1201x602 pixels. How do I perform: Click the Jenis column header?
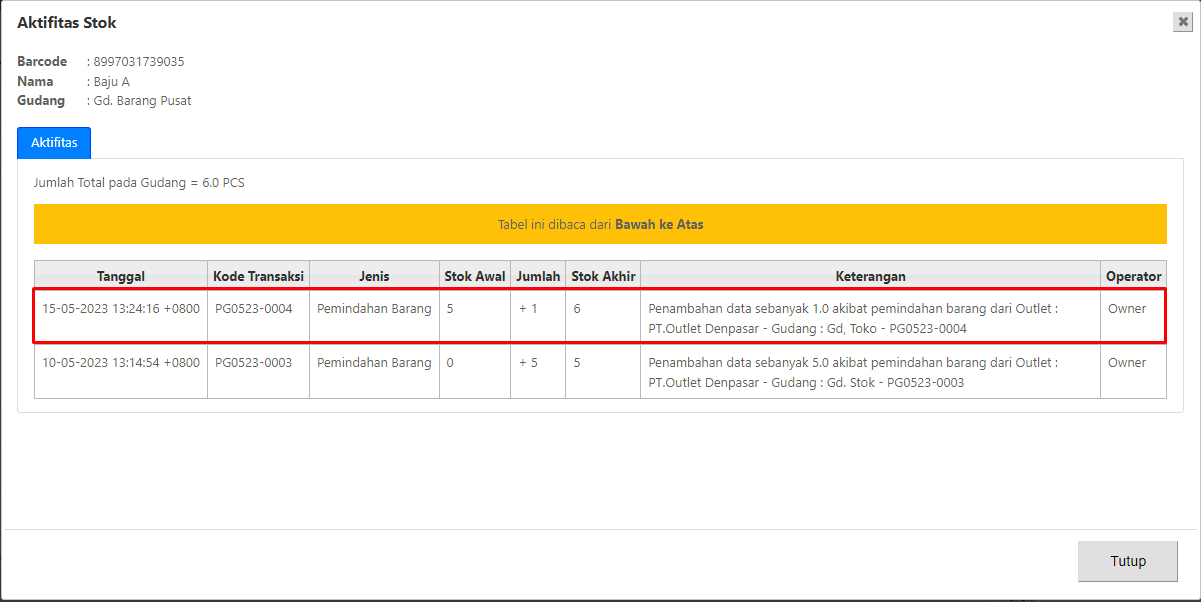374,276
